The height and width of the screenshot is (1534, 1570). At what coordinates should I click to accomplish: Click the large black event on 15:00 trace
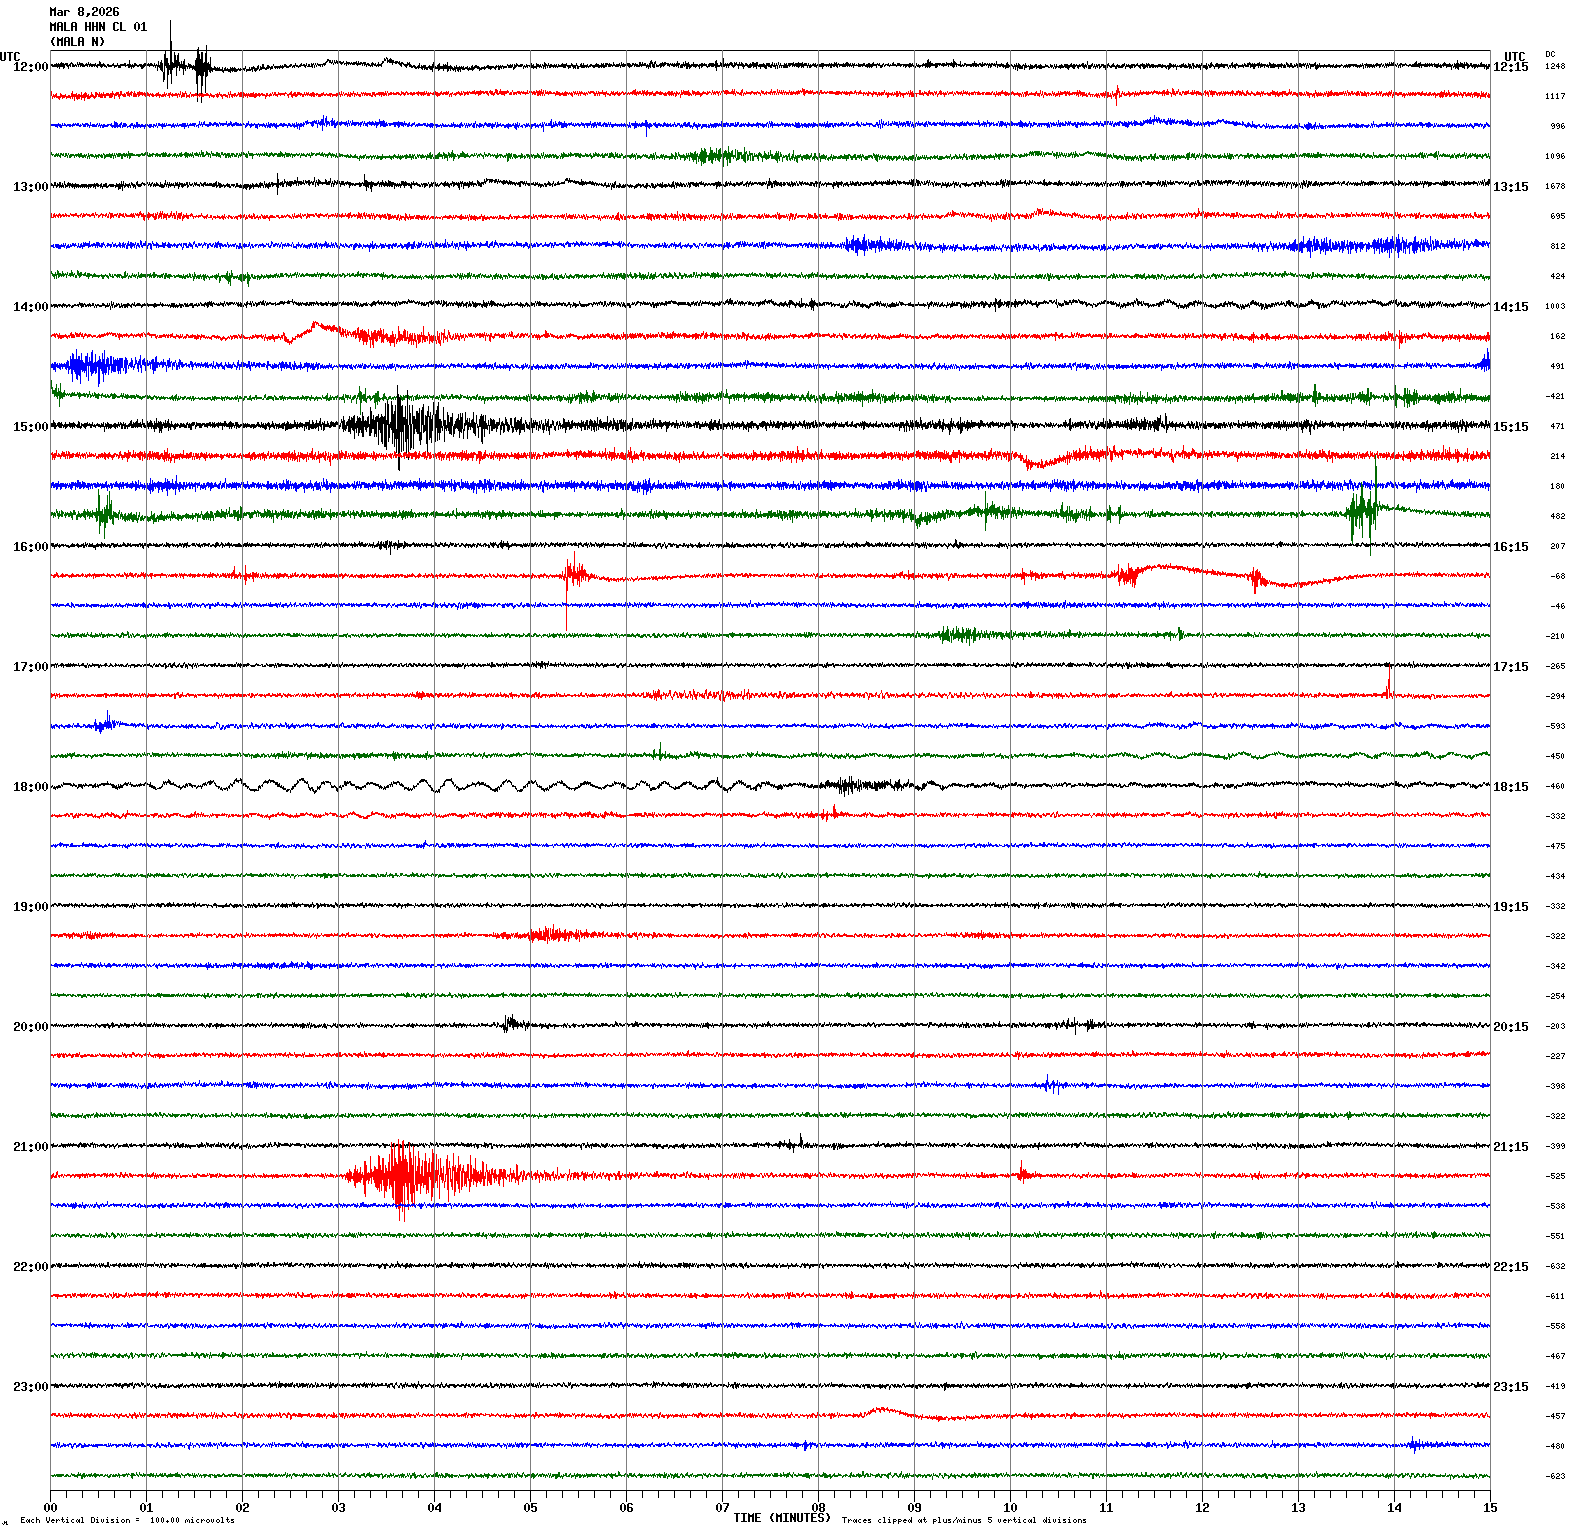pyautogui.click(x=400, y=425)
